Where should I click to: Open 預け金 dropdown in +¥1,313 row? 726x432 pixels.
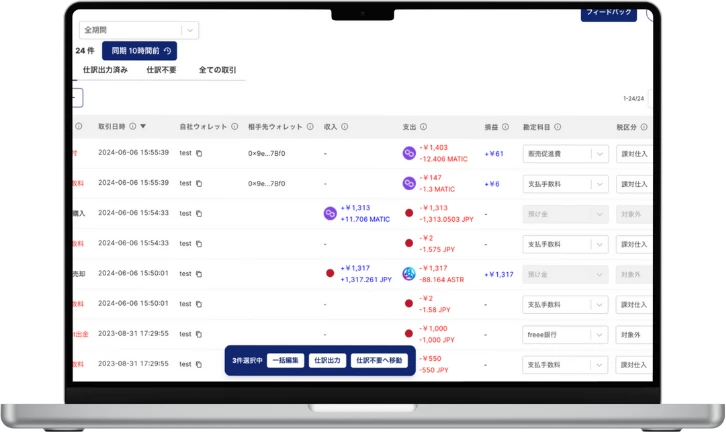(x=565, y=214)
